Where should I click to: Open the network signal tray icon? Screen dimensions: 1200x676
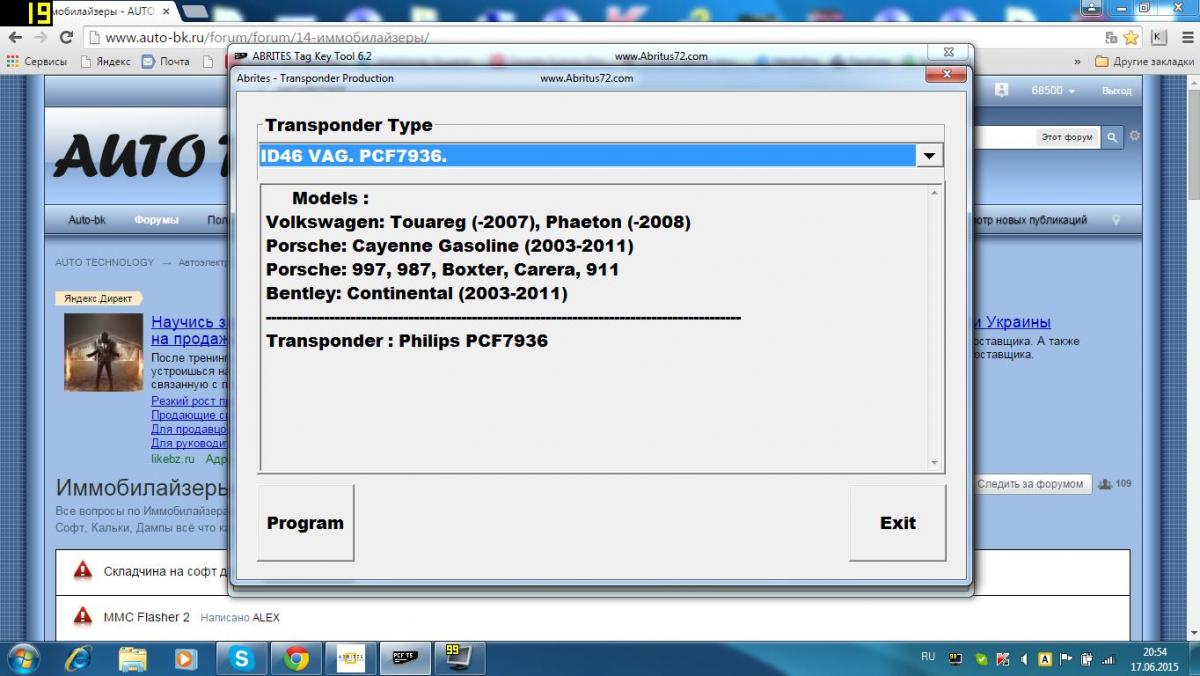point(1108,658)
